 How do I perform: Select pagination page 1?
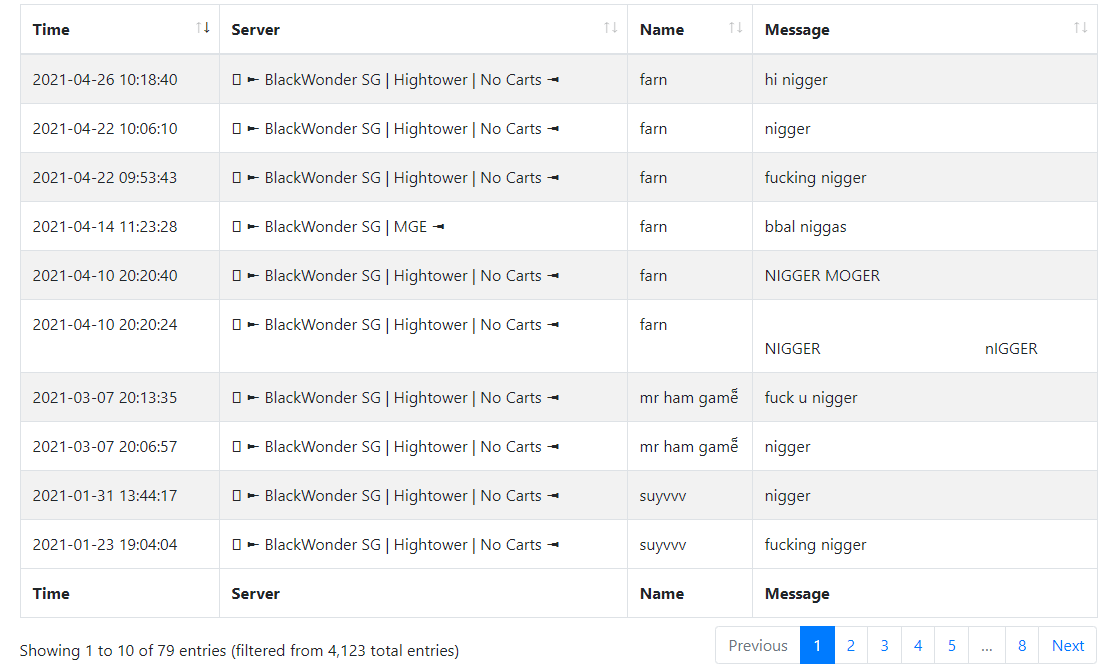pos(817,645)
